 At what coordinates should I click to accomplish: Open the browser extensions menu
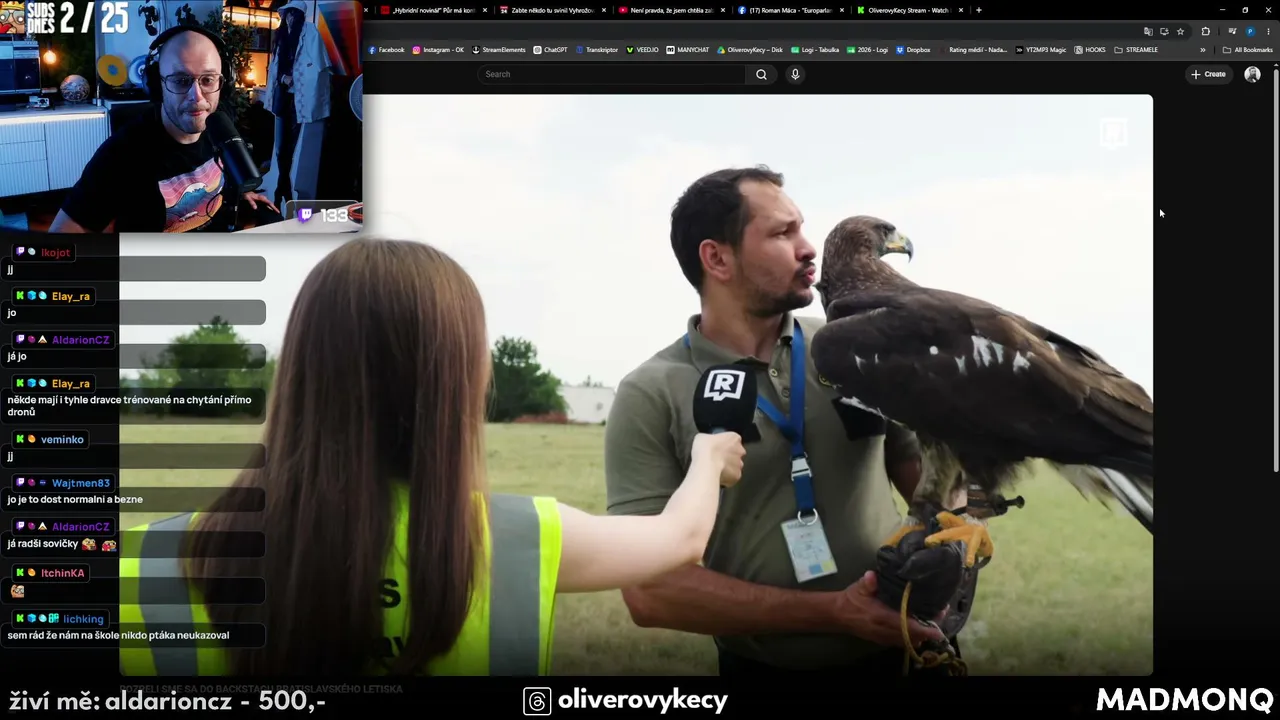pyautogui.click(x=1205, y=31)
